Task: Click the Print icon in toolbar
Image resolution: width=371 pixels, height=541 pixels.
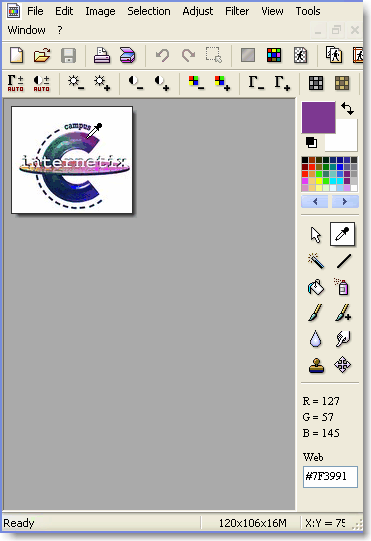Action: pos(102,55)
